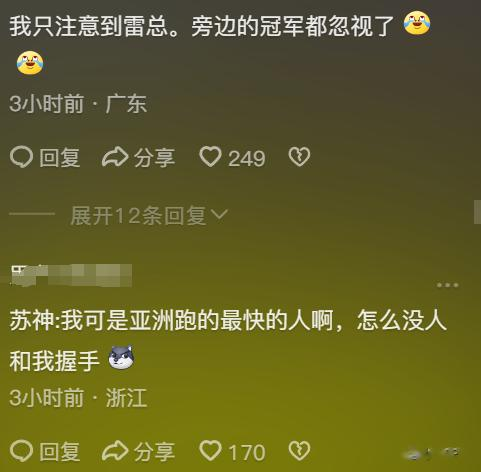Click 分享 text under first comment
Screen dimensions: 481x472
click(x=154, y=158)
